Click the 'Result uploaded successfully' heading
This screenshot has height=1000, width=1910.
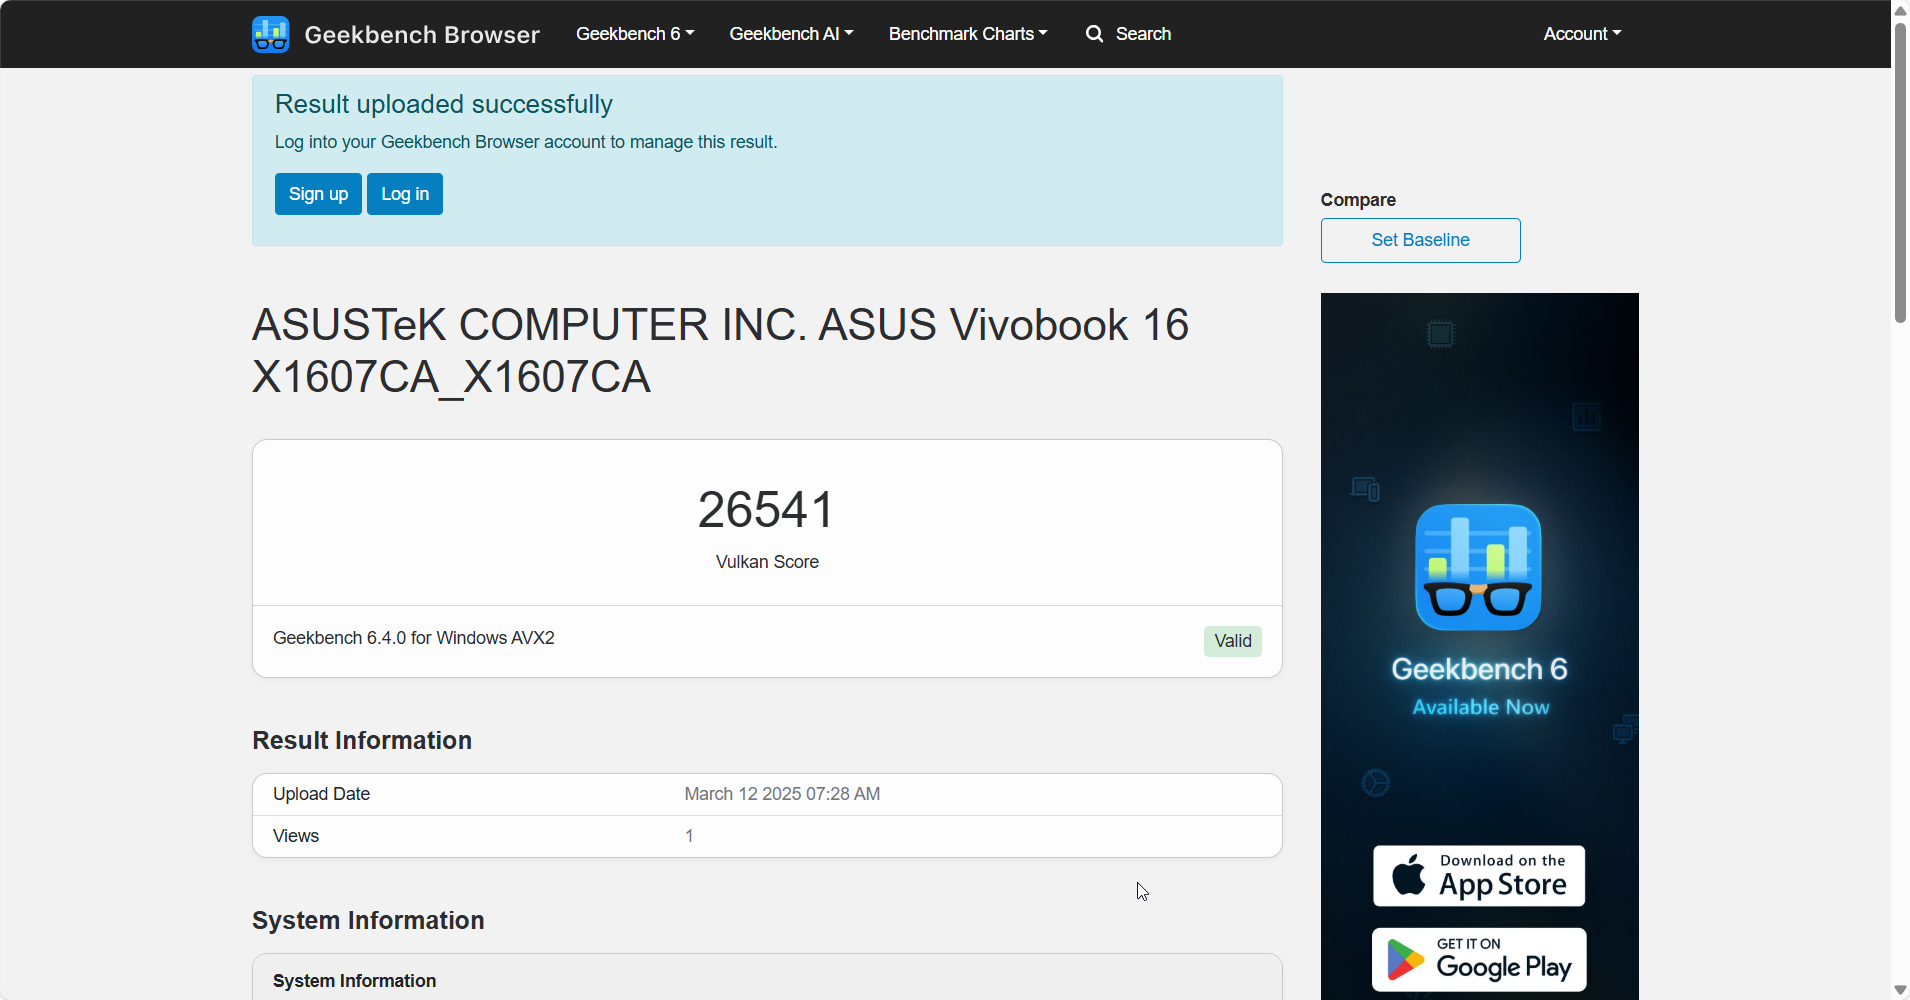click(444, 104)
